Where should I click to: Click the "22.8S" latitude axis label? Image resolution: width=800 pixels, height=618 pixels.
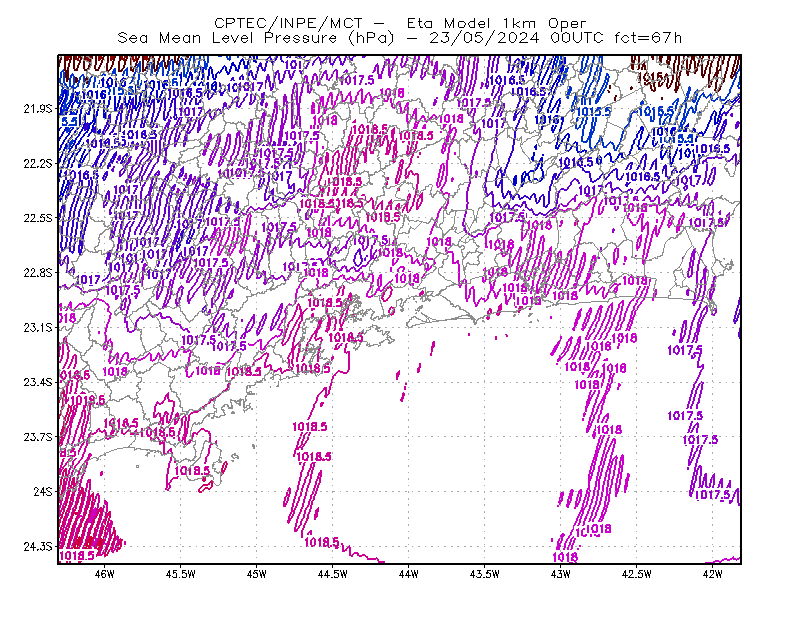38,273
